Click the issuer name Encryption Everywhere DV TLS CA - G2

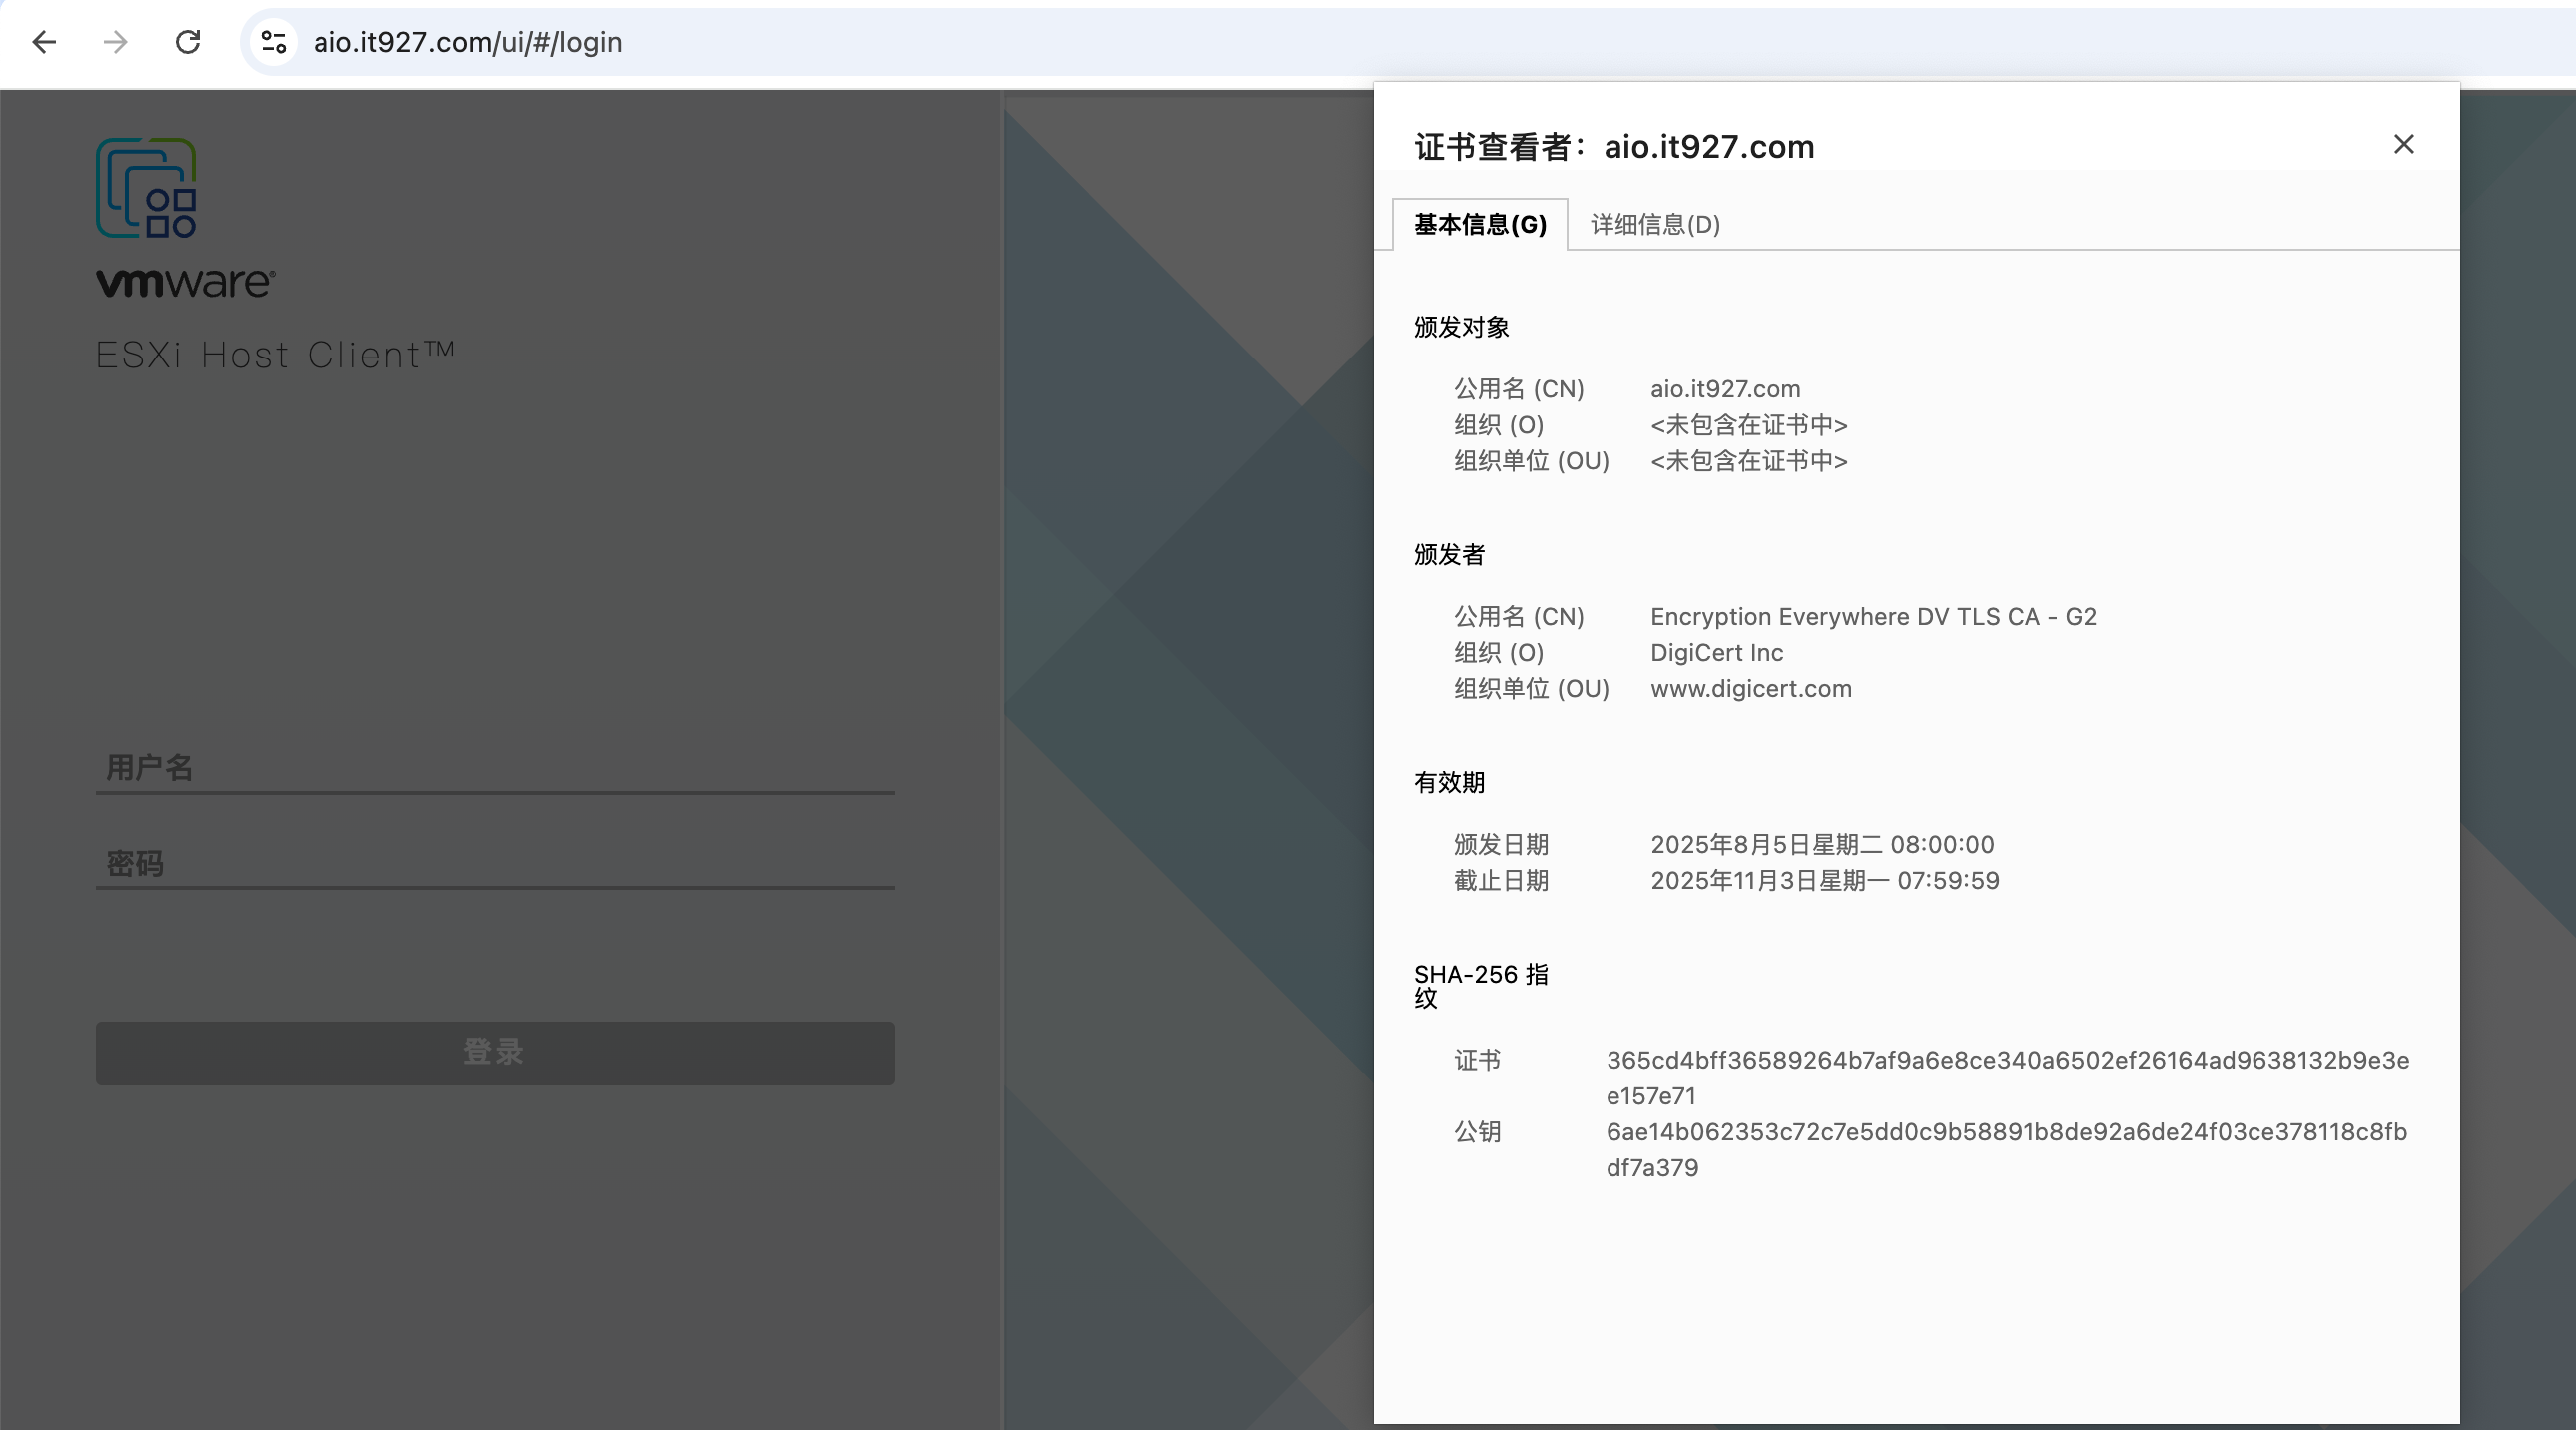[1873, 617]
